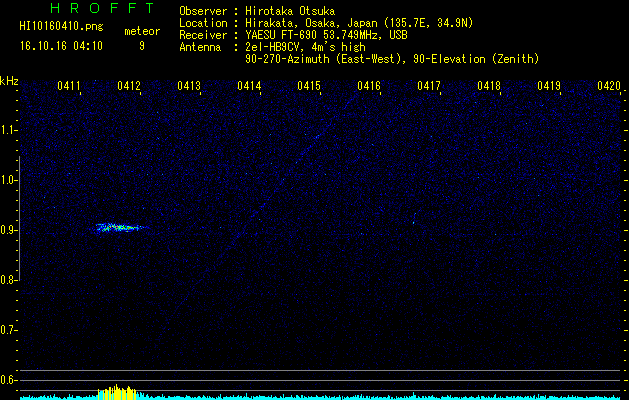
Task: Click time marker 0418
Action: point(489,86)
